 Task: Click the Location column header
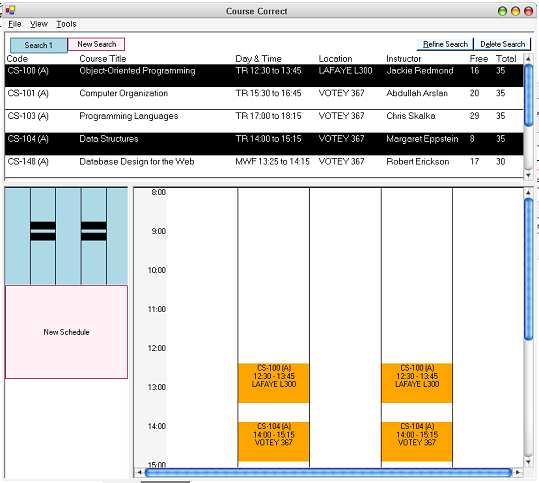(335, 59)
